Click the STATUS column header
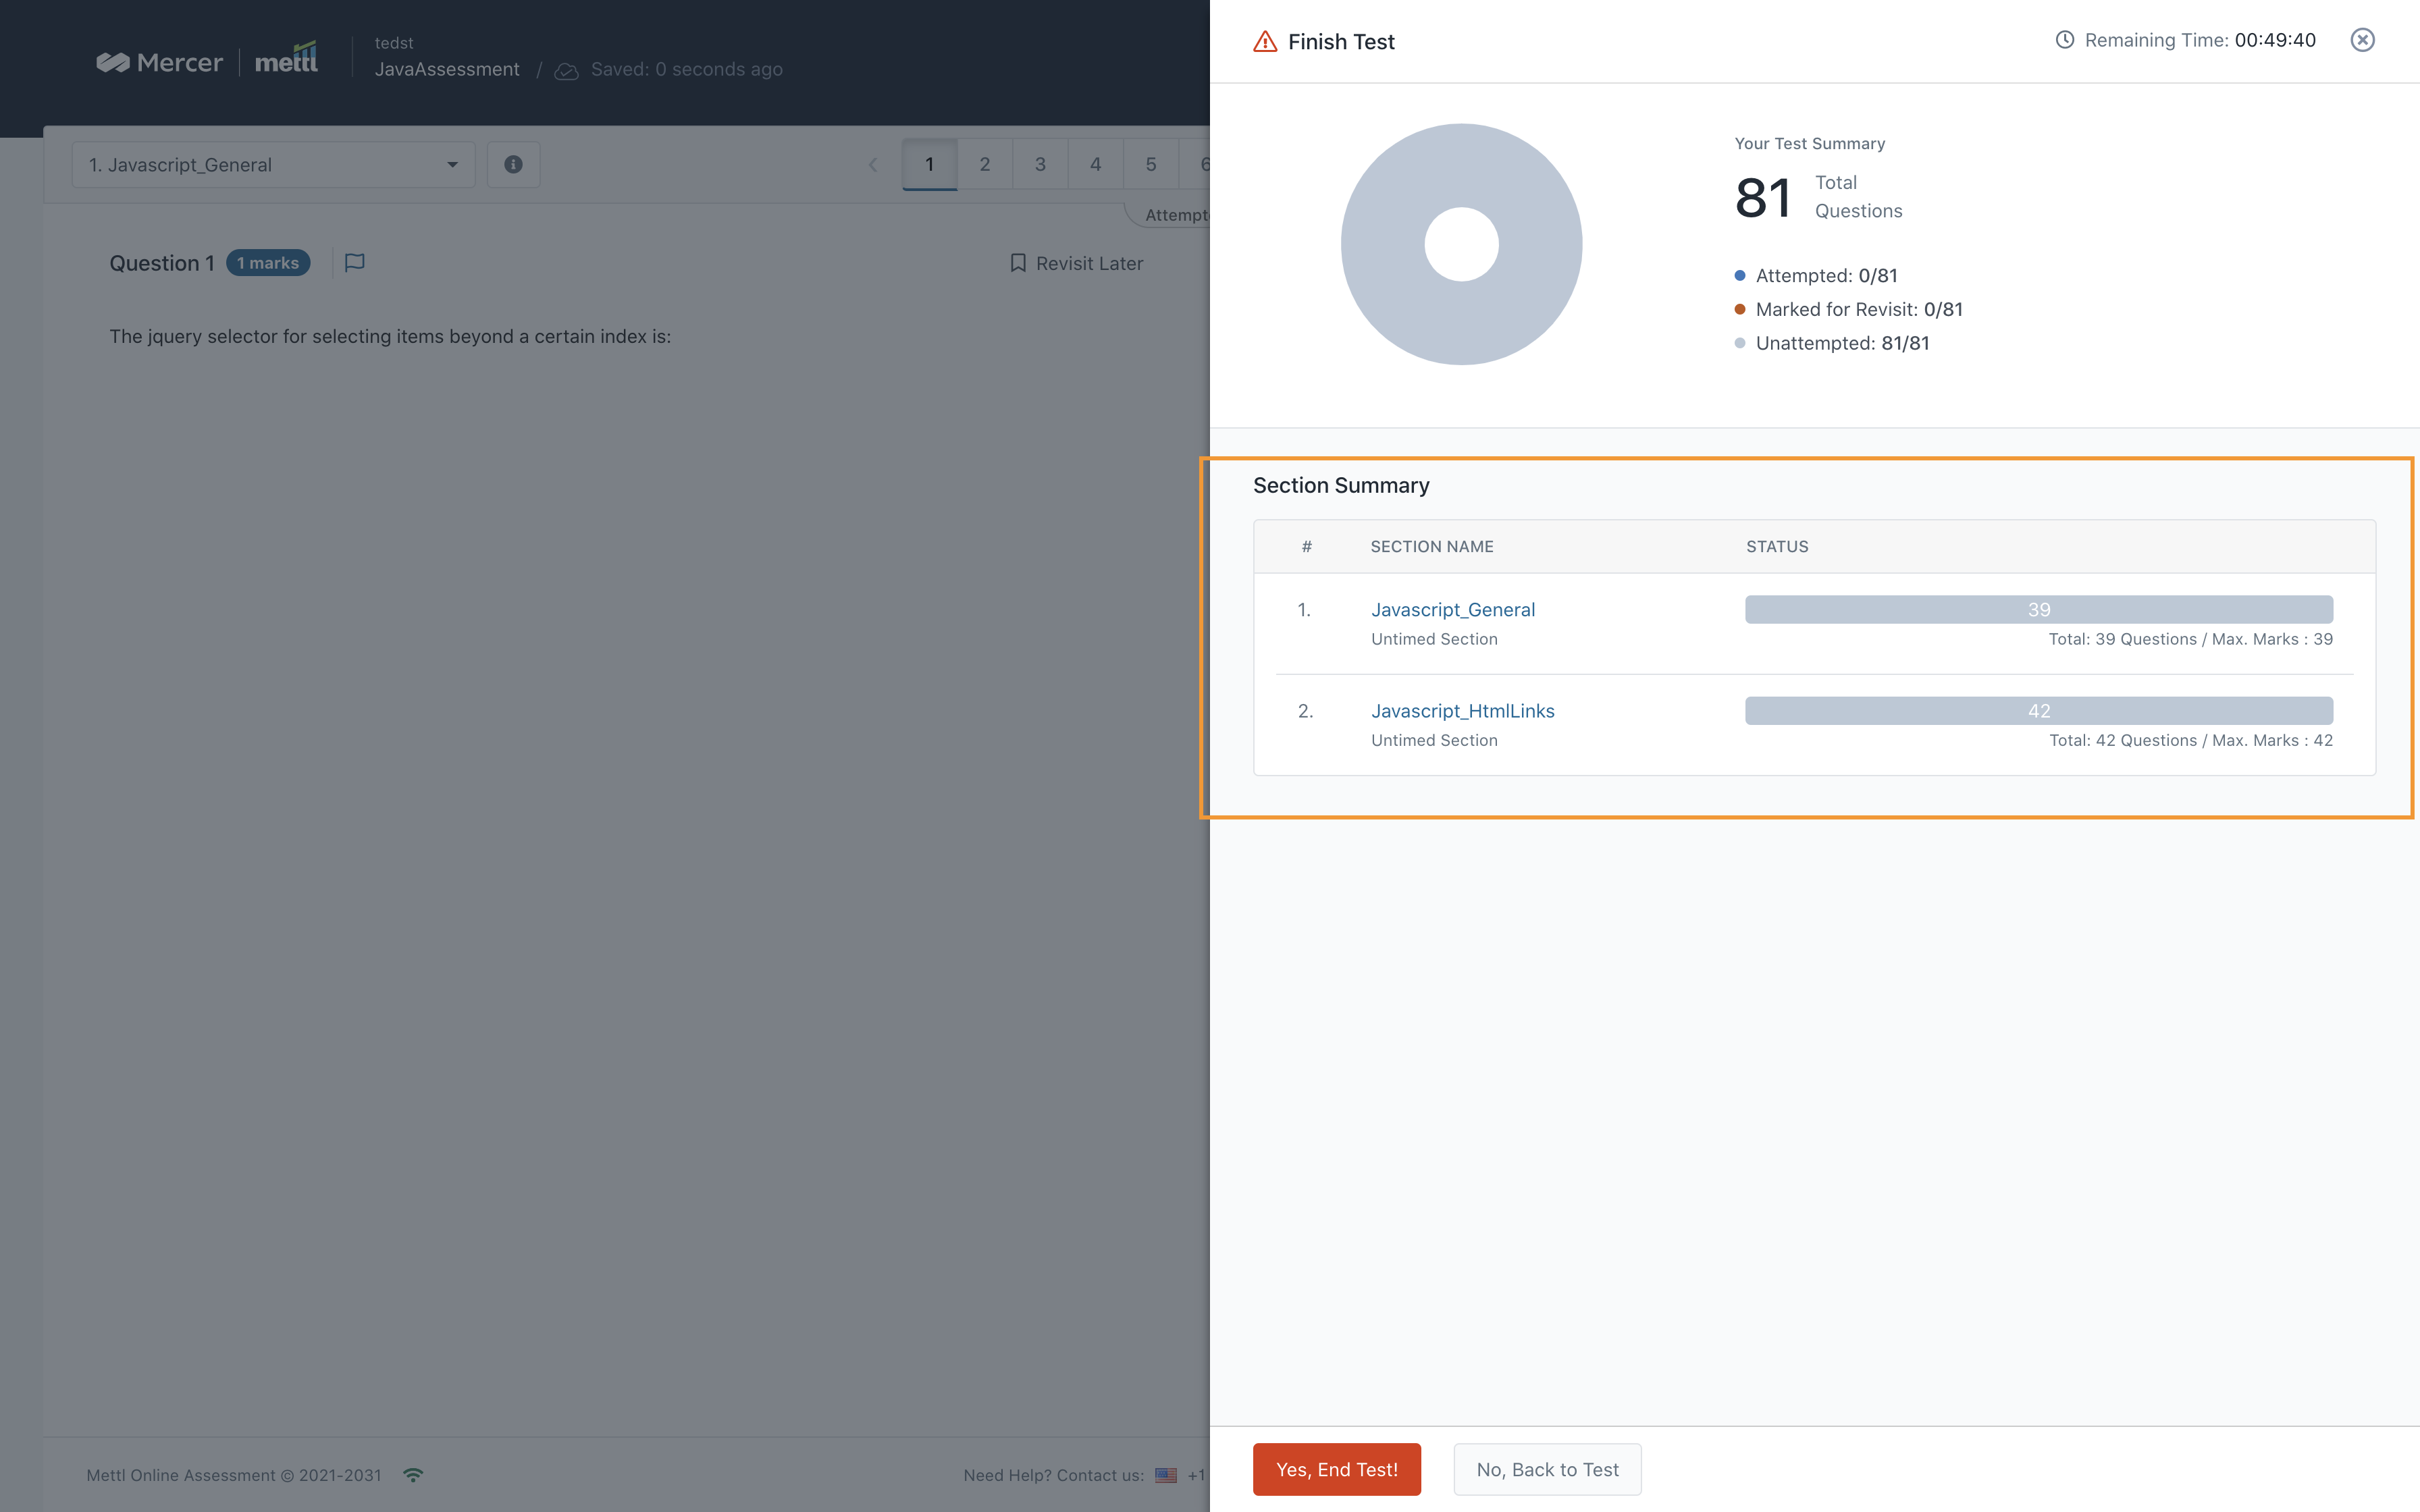 click(x=1777, y=546)
